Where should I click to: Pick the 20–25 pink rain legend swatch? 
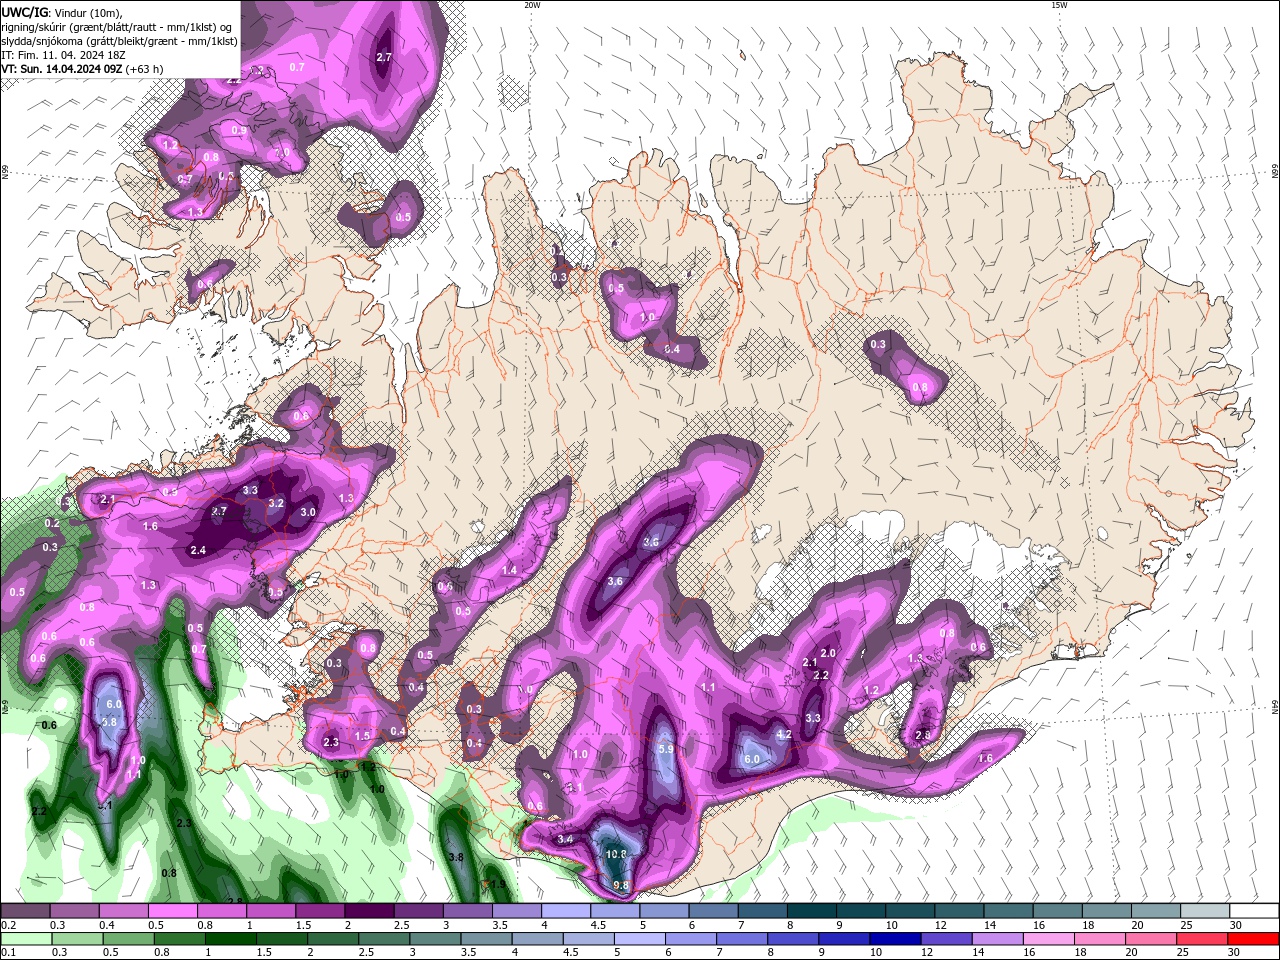[x=1152, y=939]
